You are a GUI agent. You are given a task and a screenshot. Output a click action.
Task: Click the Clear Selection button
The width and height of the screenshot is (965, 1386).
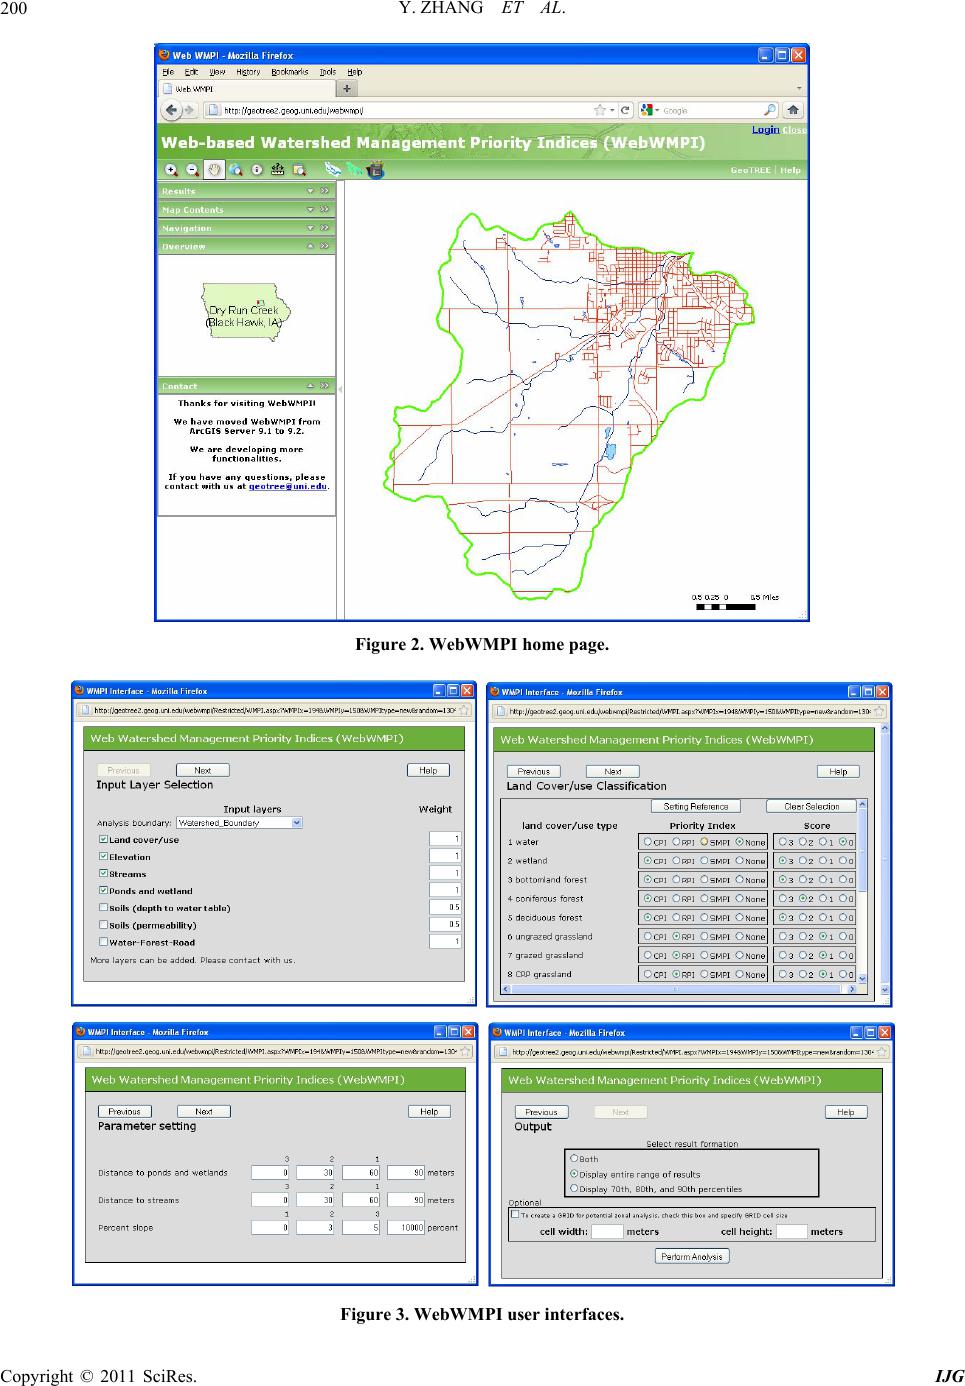811,806
